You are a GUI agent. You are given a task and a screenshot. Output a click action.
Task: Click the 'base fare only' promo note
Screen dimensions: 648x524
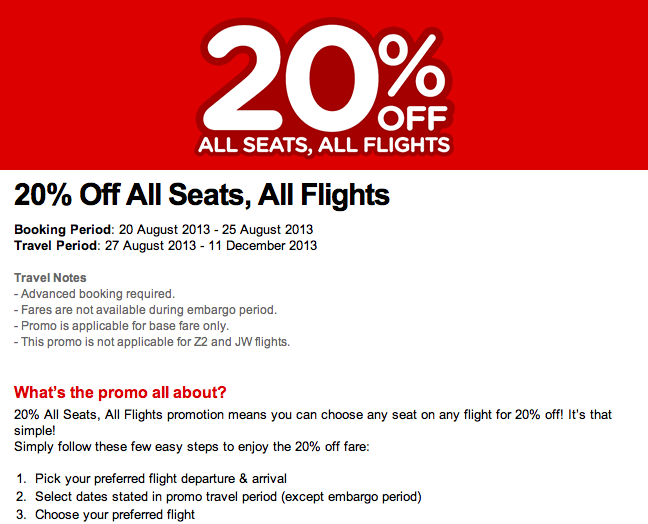tap(122, 326)
